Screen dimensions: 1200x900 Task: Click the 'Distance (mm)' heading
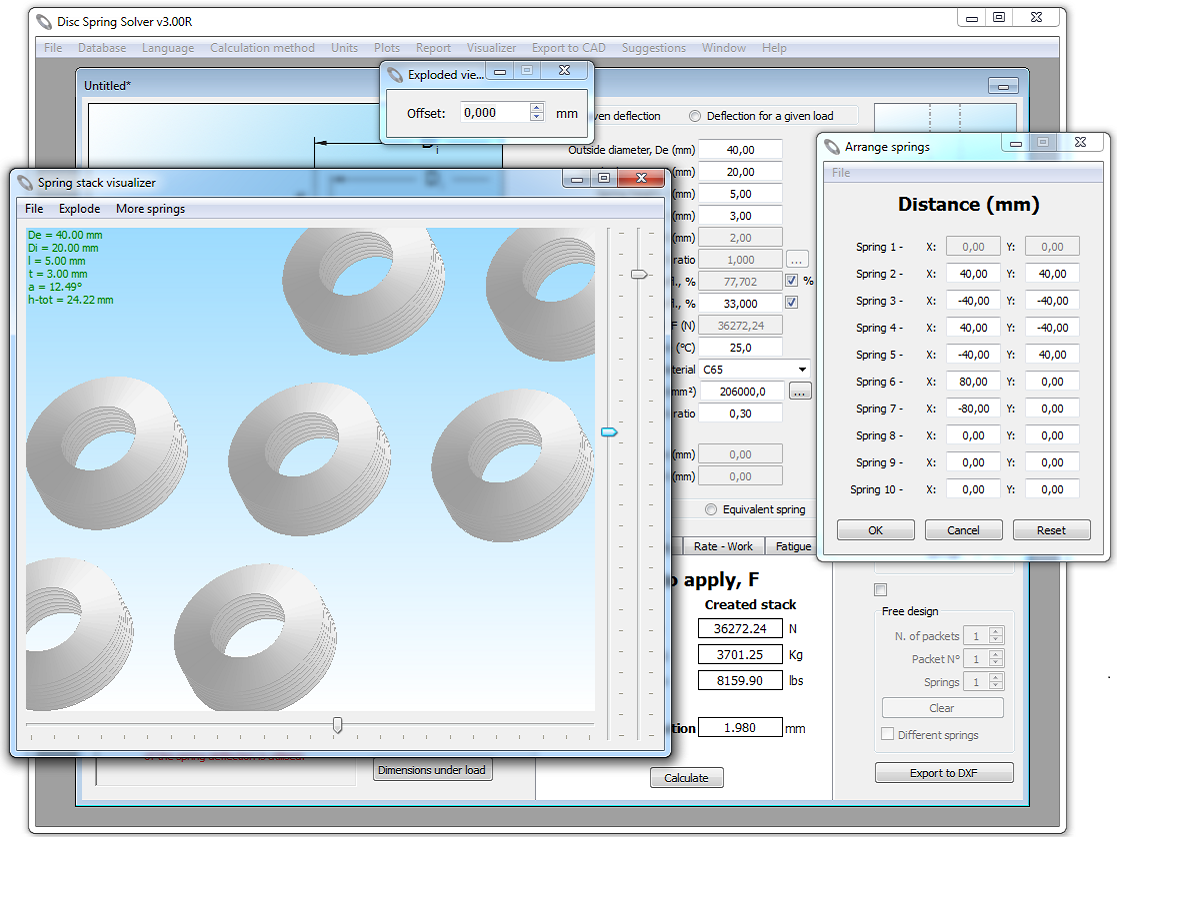[968, 204]
